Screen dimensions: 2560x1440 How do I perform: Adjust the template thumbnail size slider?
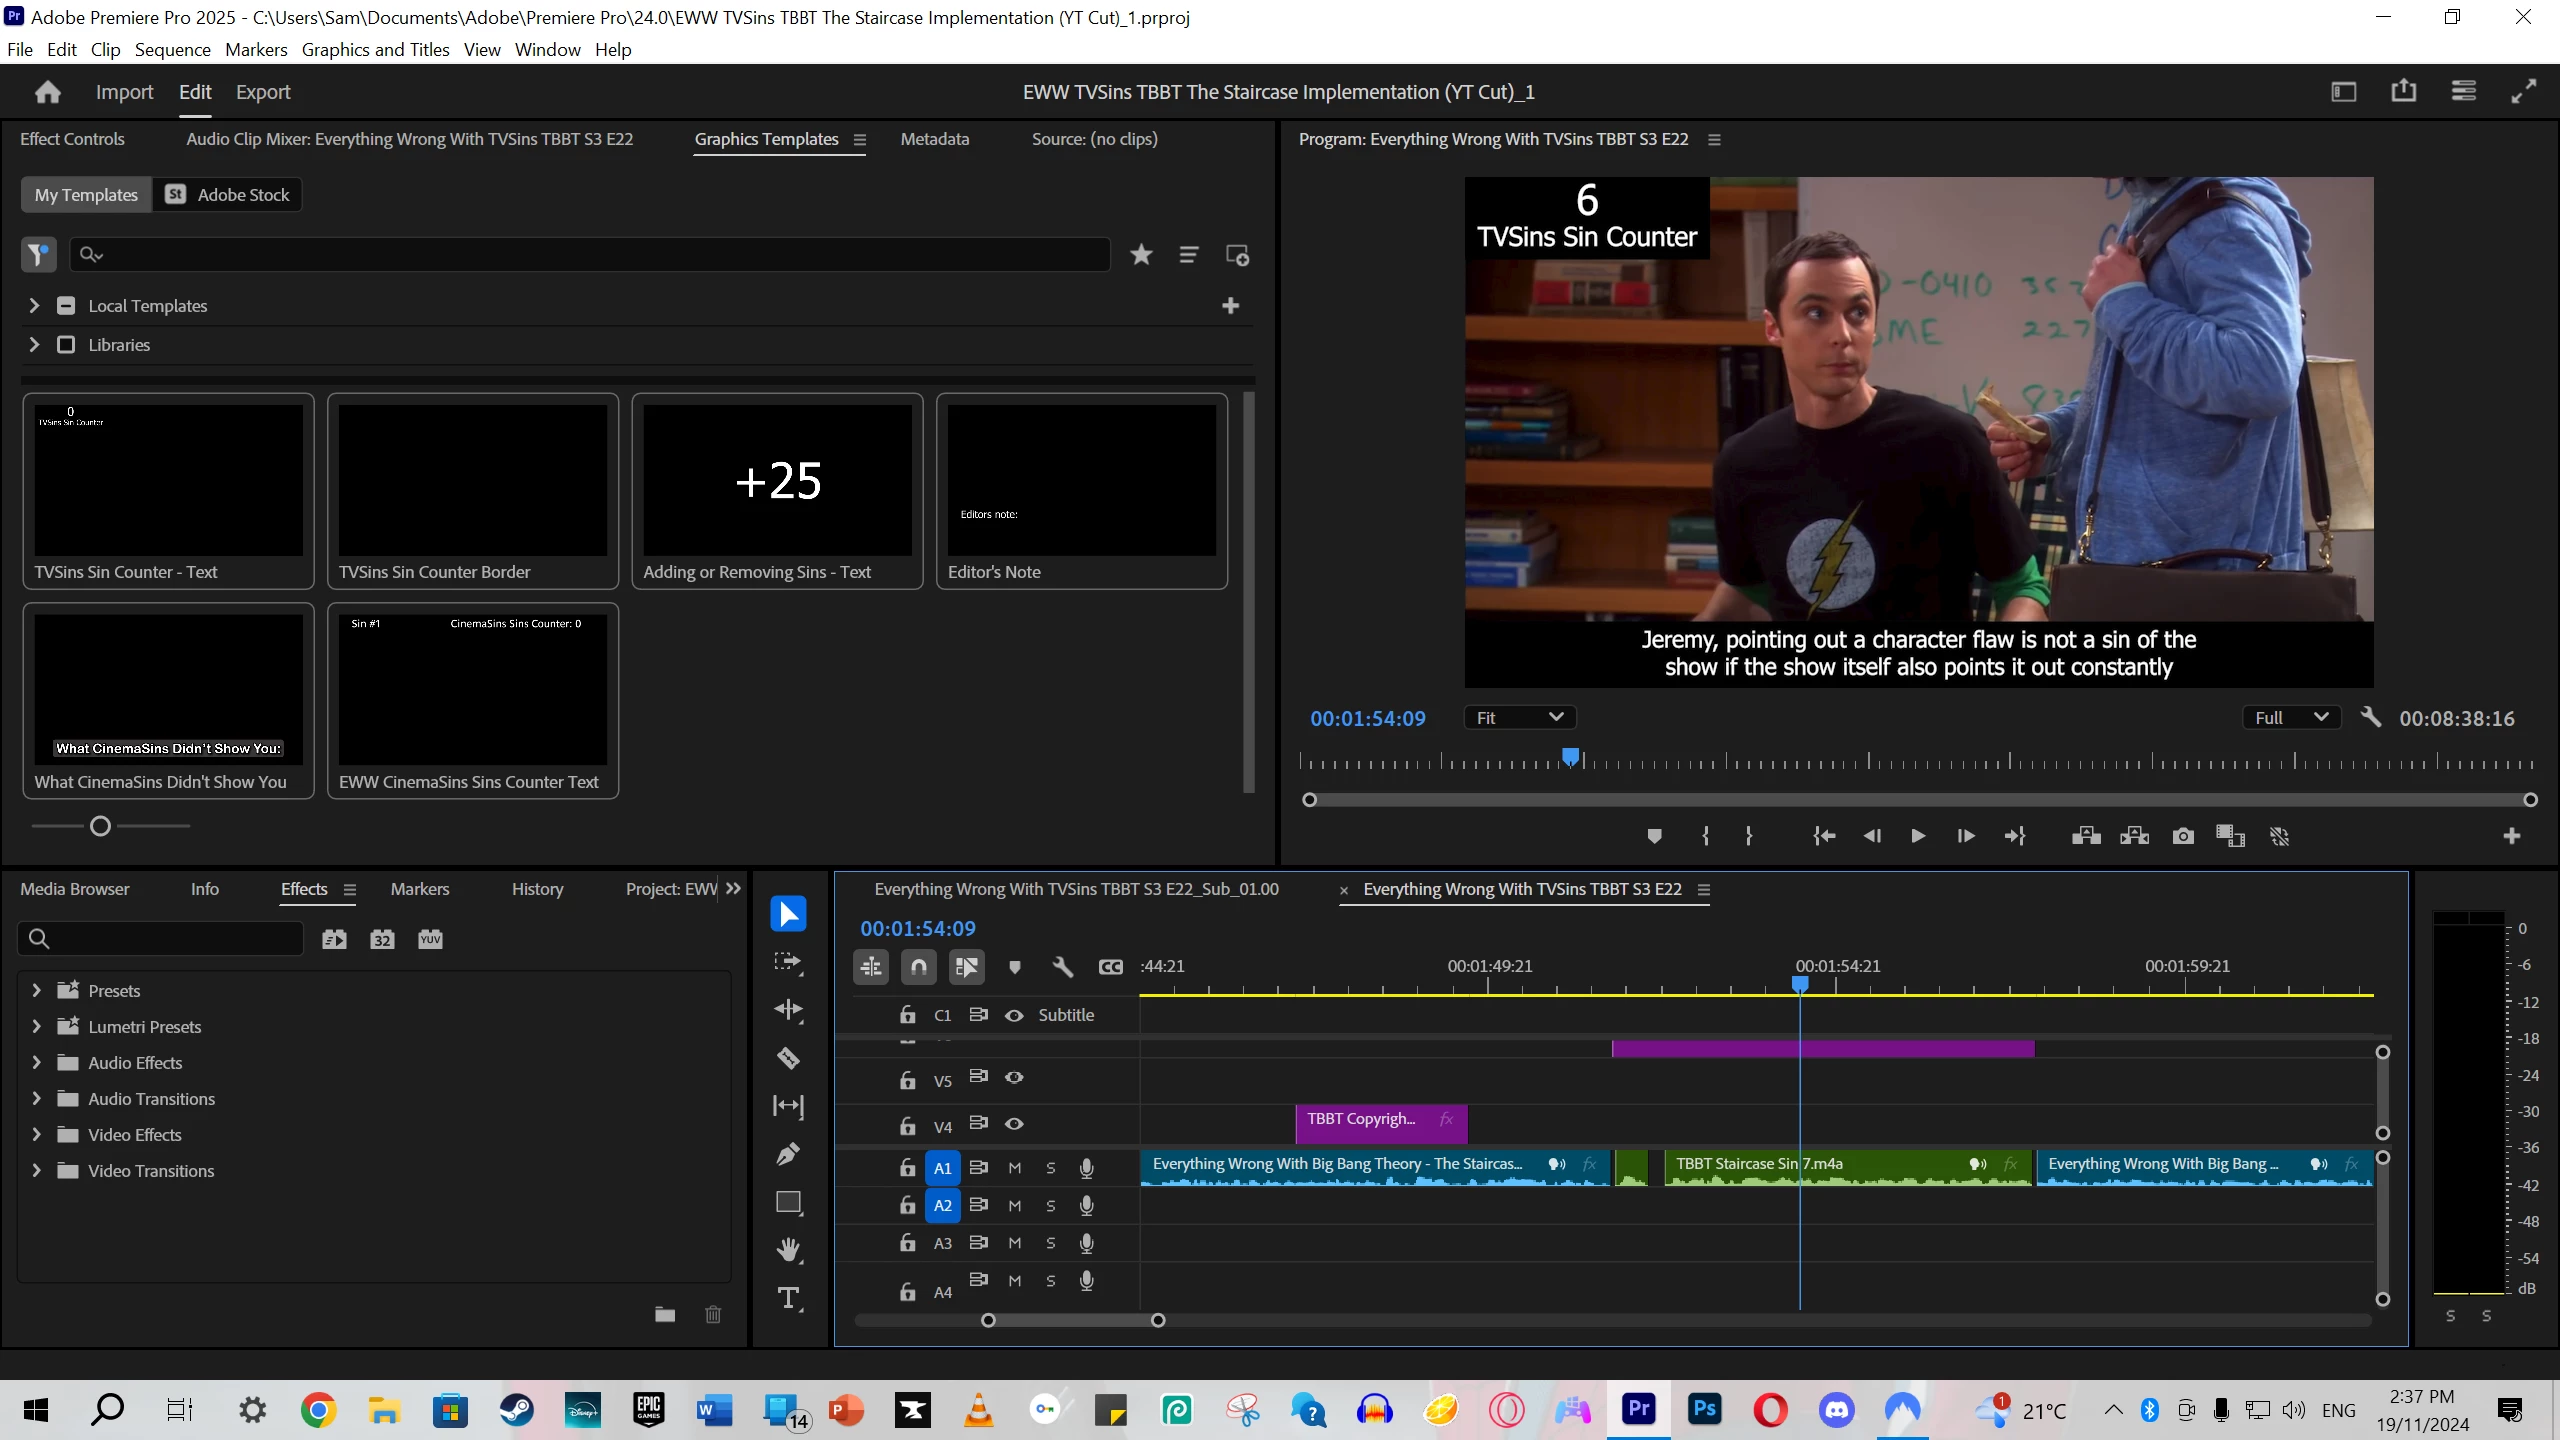click(x=100, y=826)
